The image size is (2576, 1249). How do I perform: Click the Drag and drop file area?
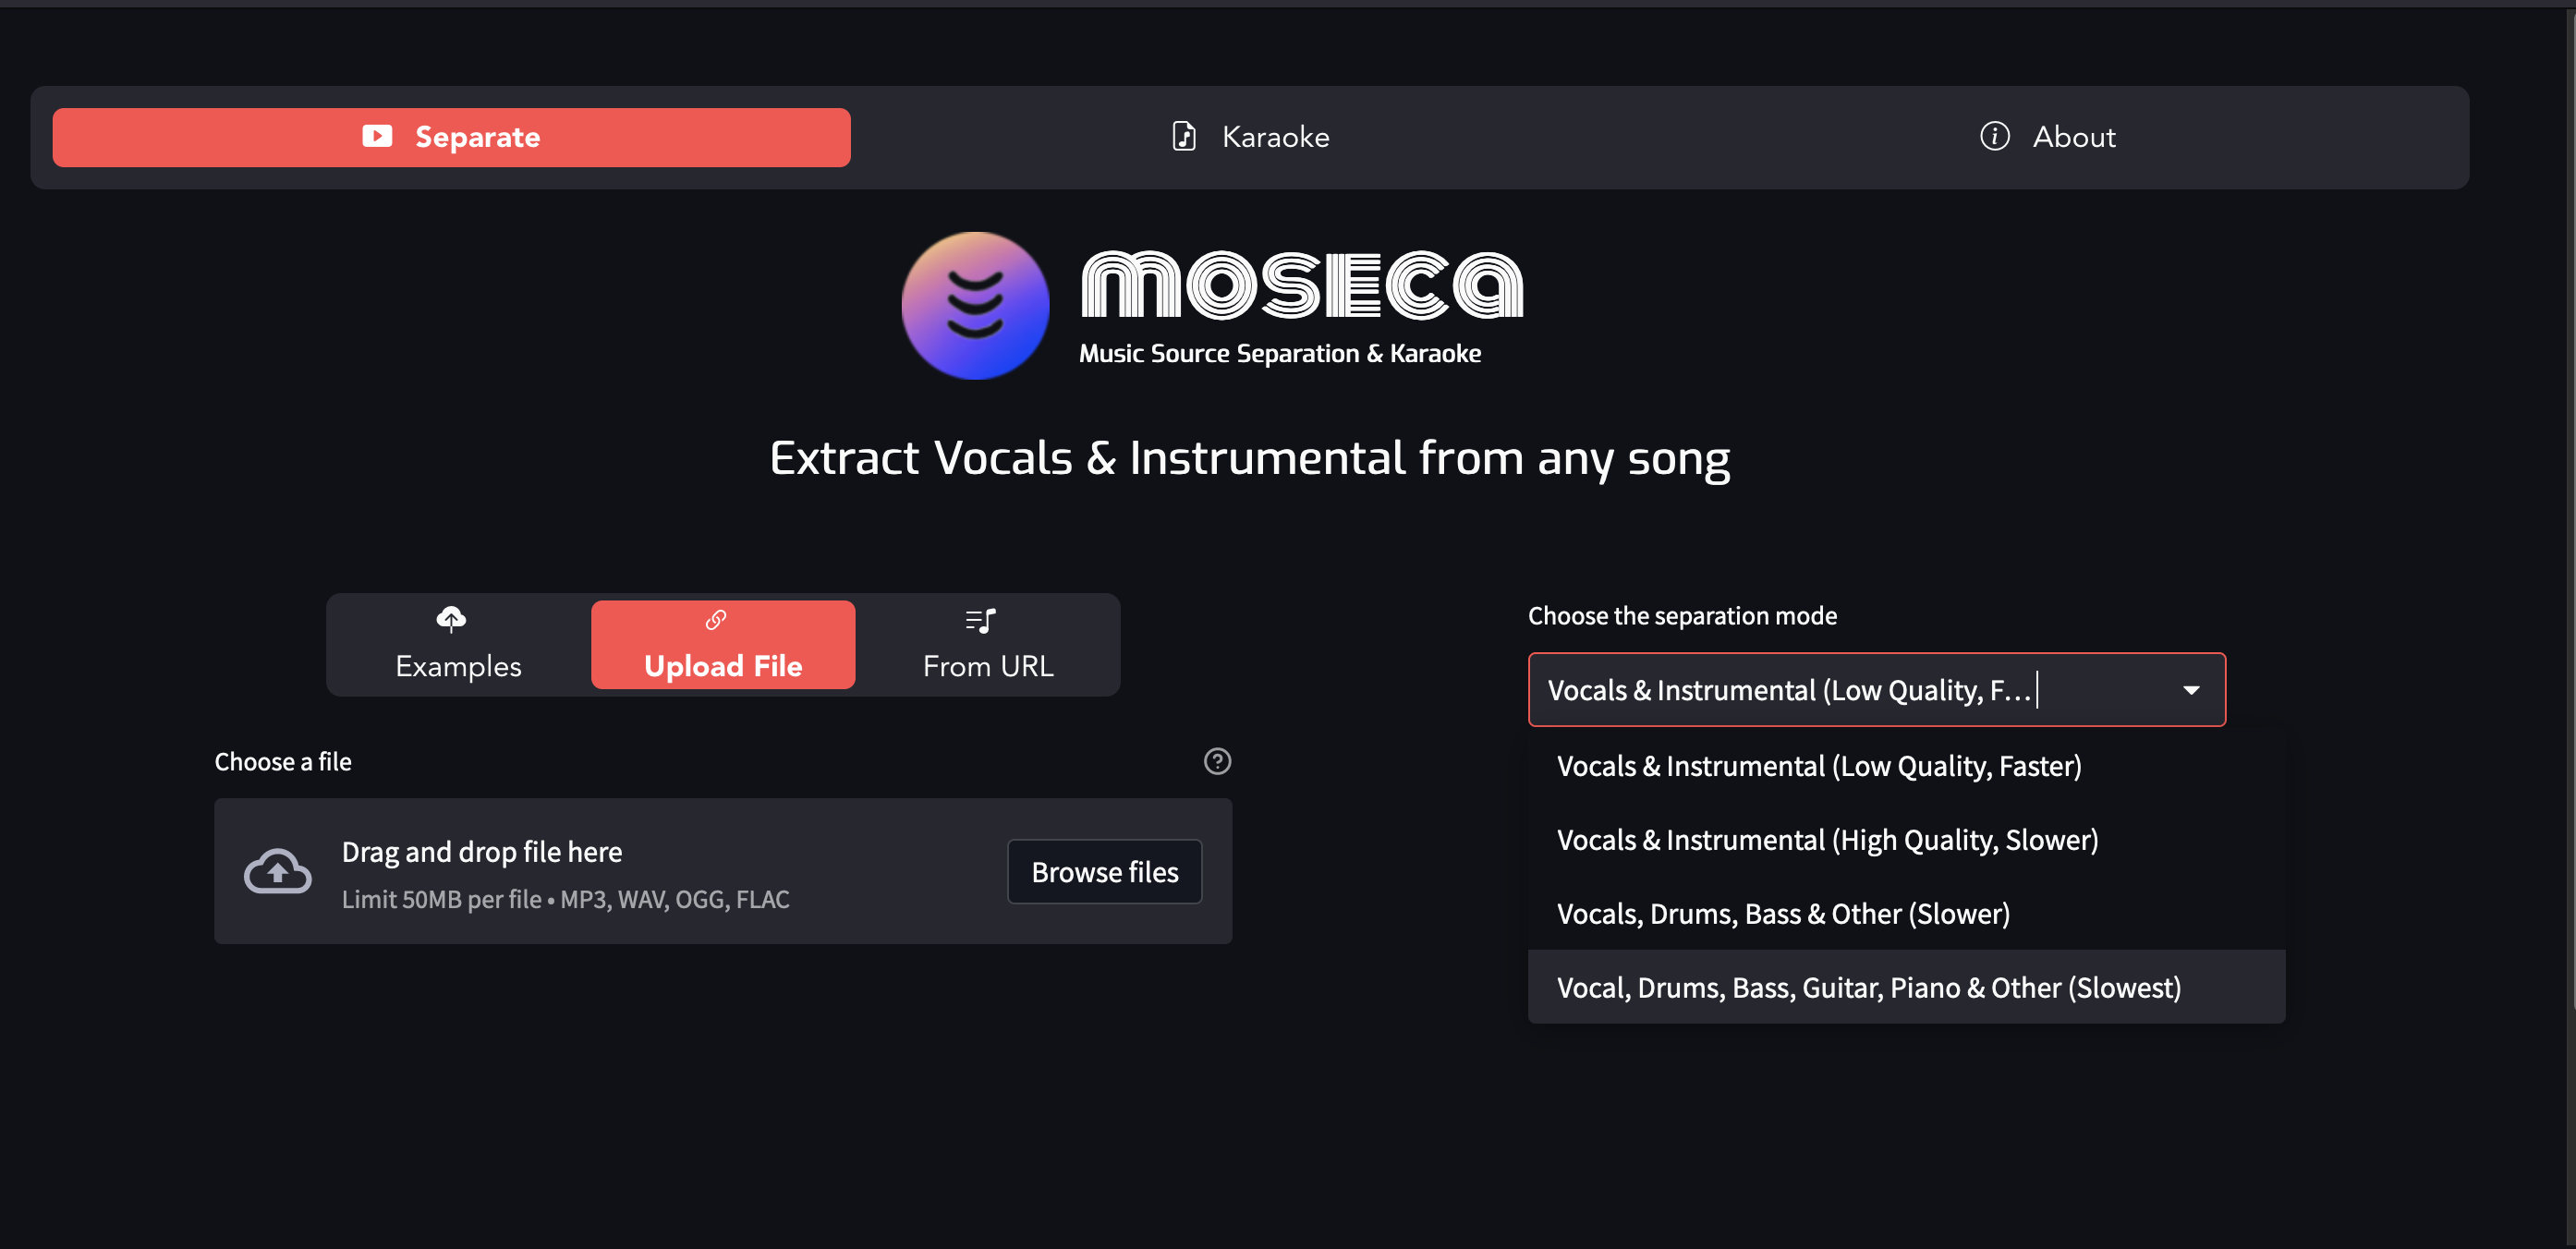pos(723,871)
